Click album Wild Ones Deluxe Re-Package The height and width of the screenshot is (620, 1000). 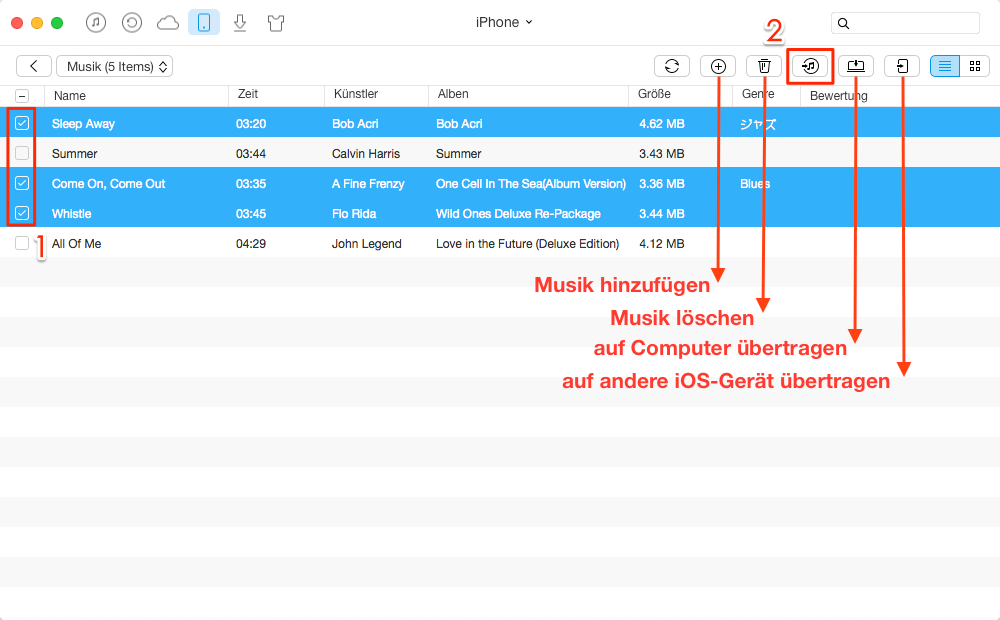pos(518,214)
